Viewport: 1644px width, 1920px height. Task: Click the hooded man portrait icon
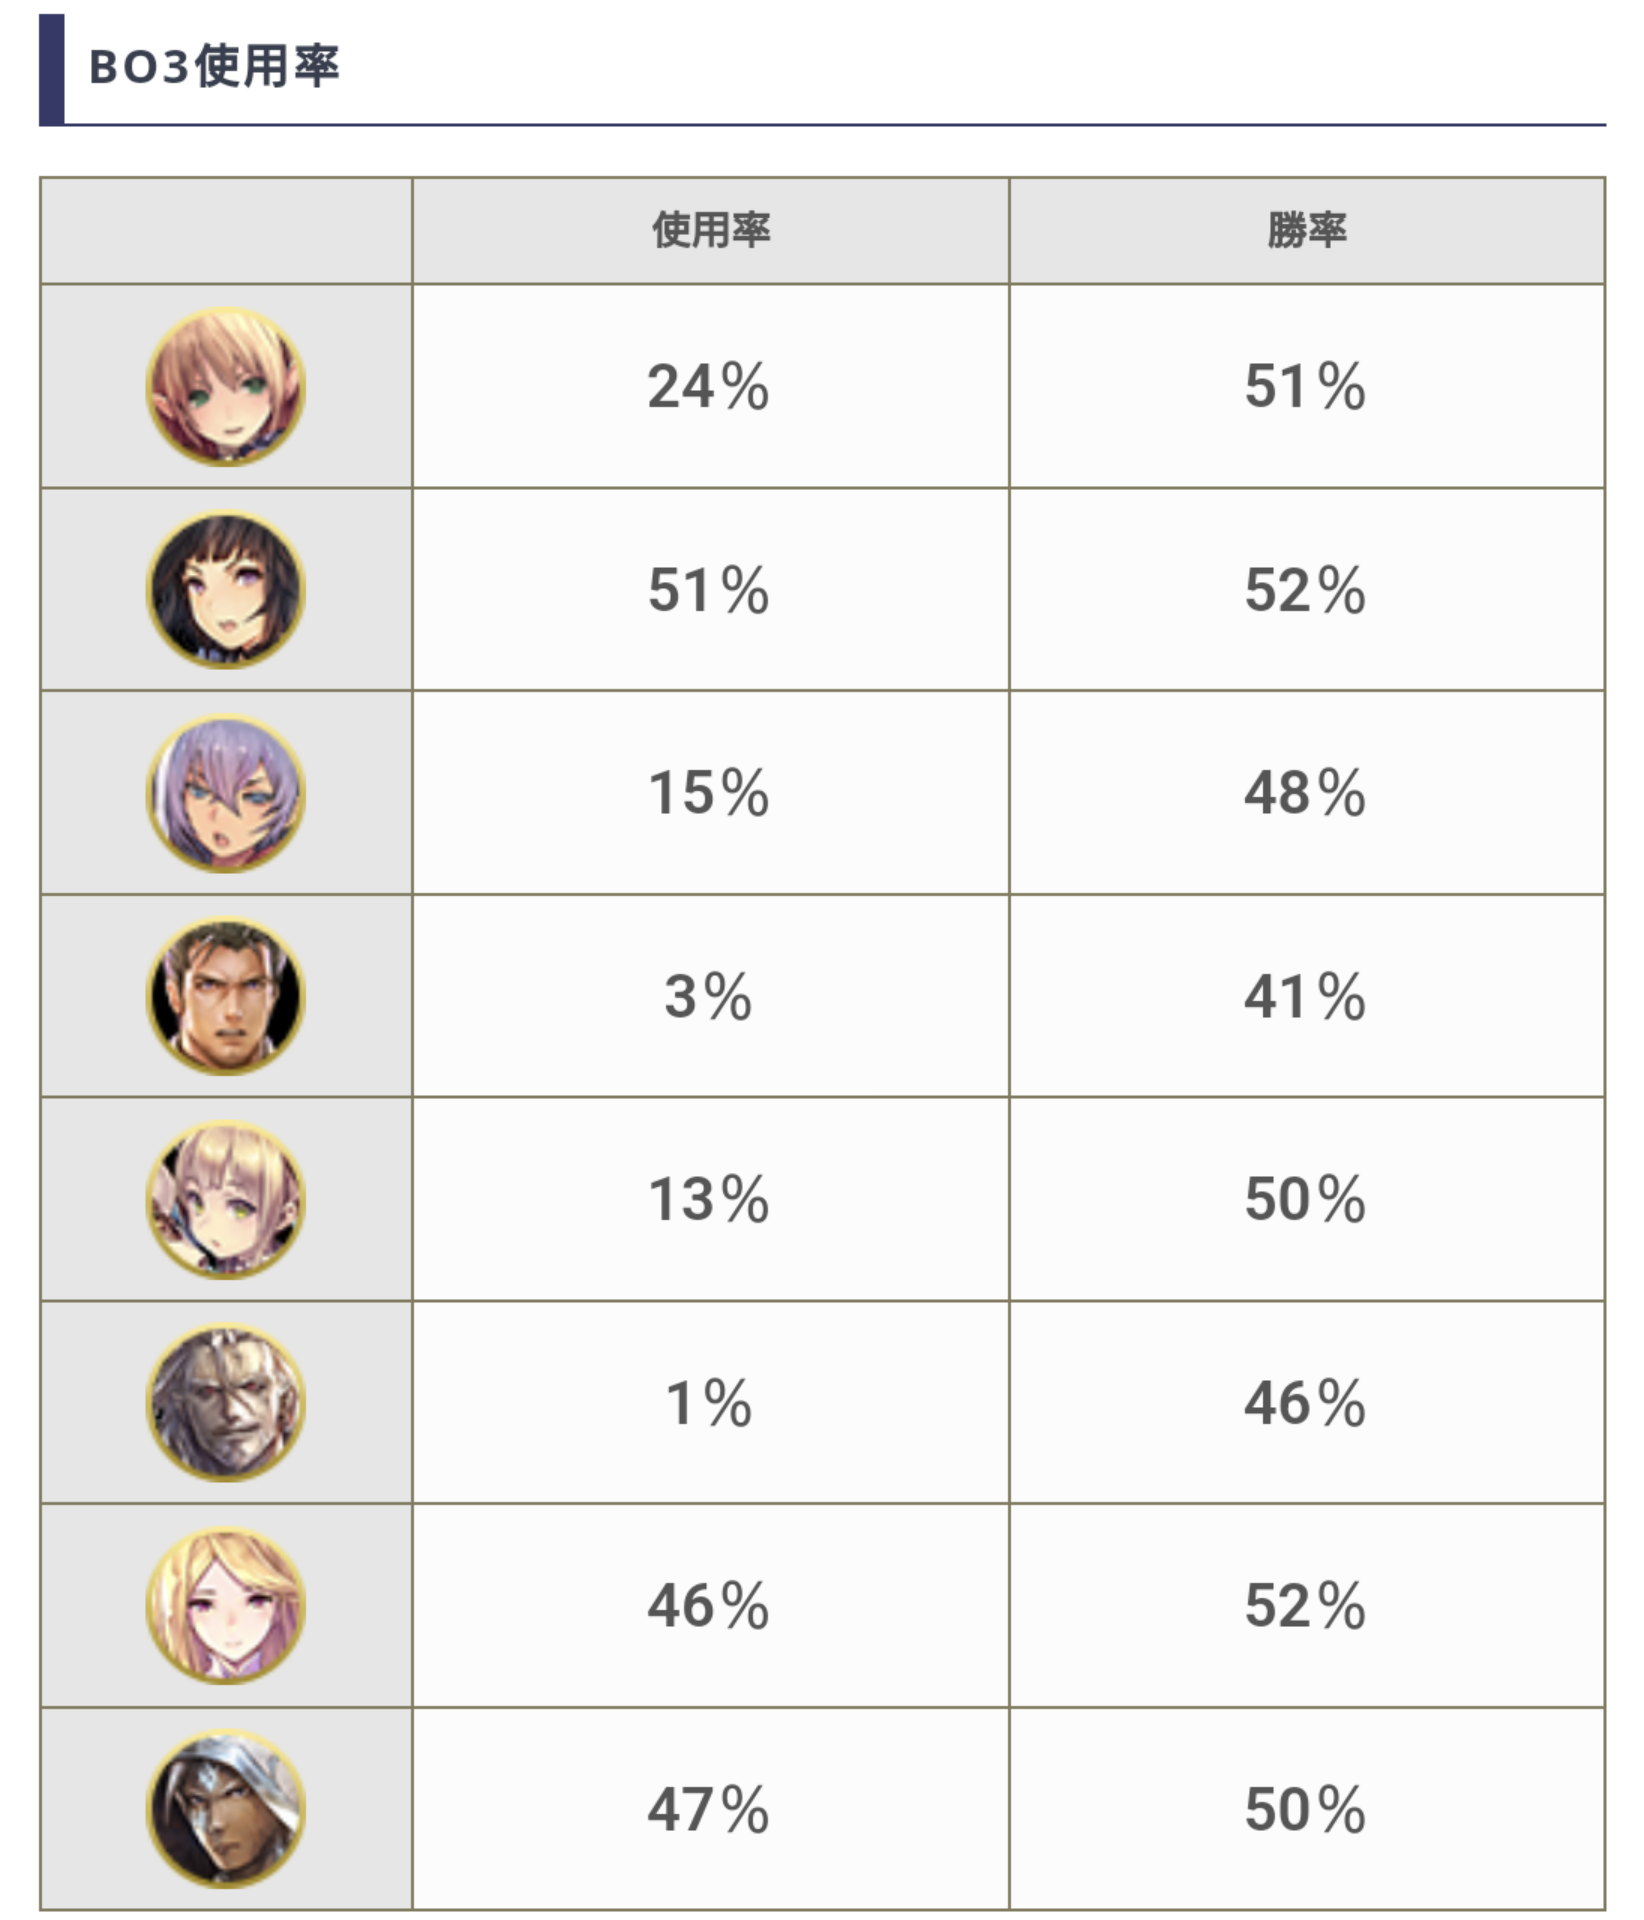point(226,1810)
